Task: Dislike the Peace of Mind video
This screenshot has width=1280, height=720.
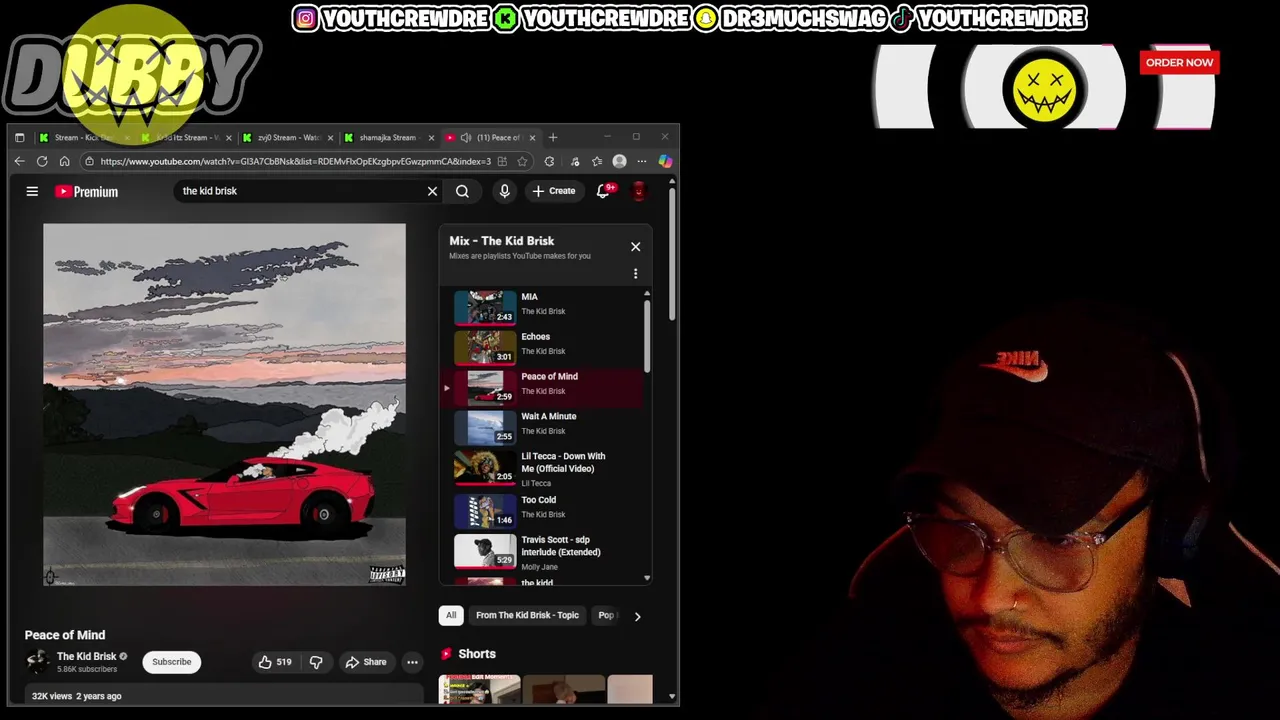Action: tap(316, 662)
